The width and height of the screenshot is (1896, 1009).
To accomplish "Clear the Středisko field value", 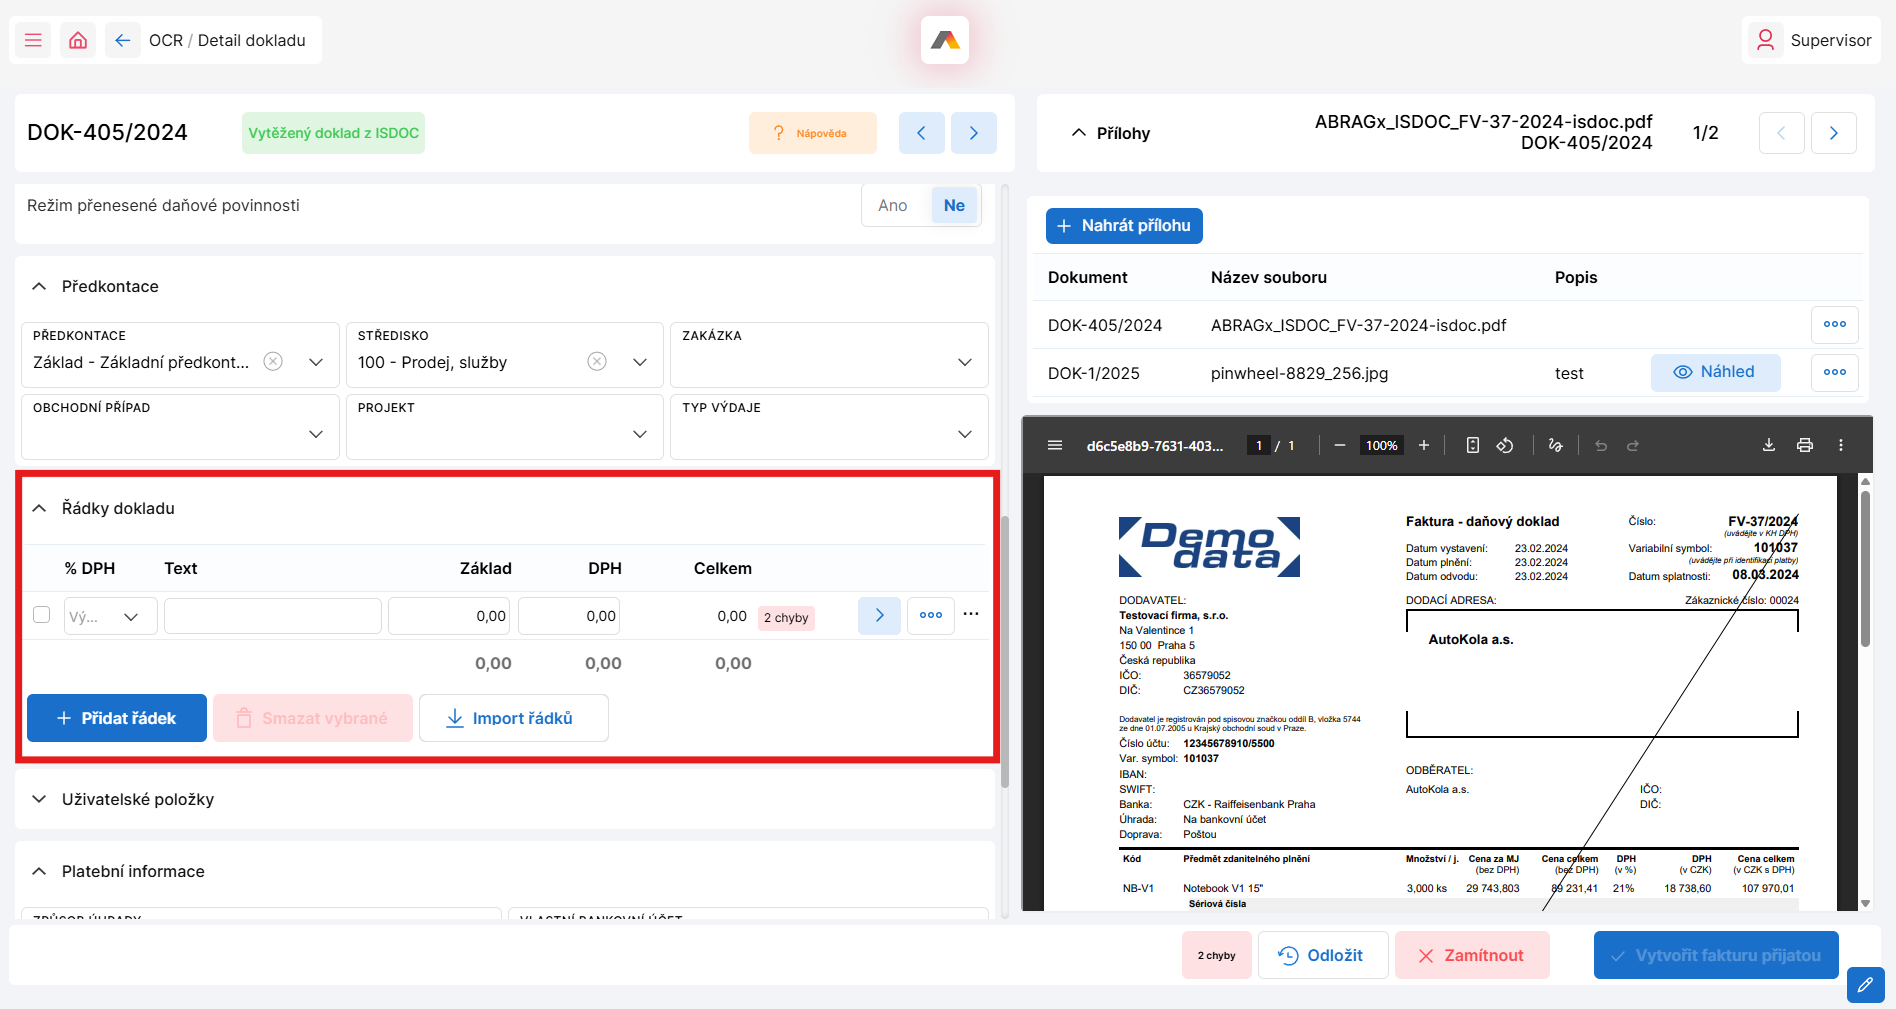I will point(597,361).
